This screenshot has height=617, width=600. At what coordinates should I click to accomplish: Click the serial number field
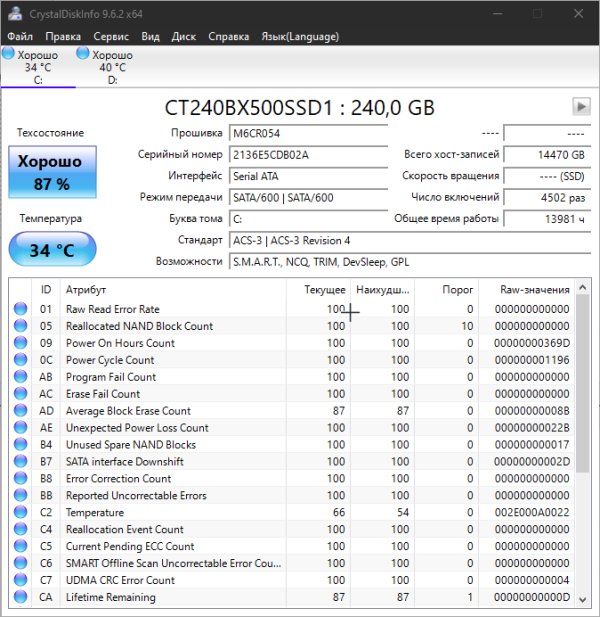(308, 155)
